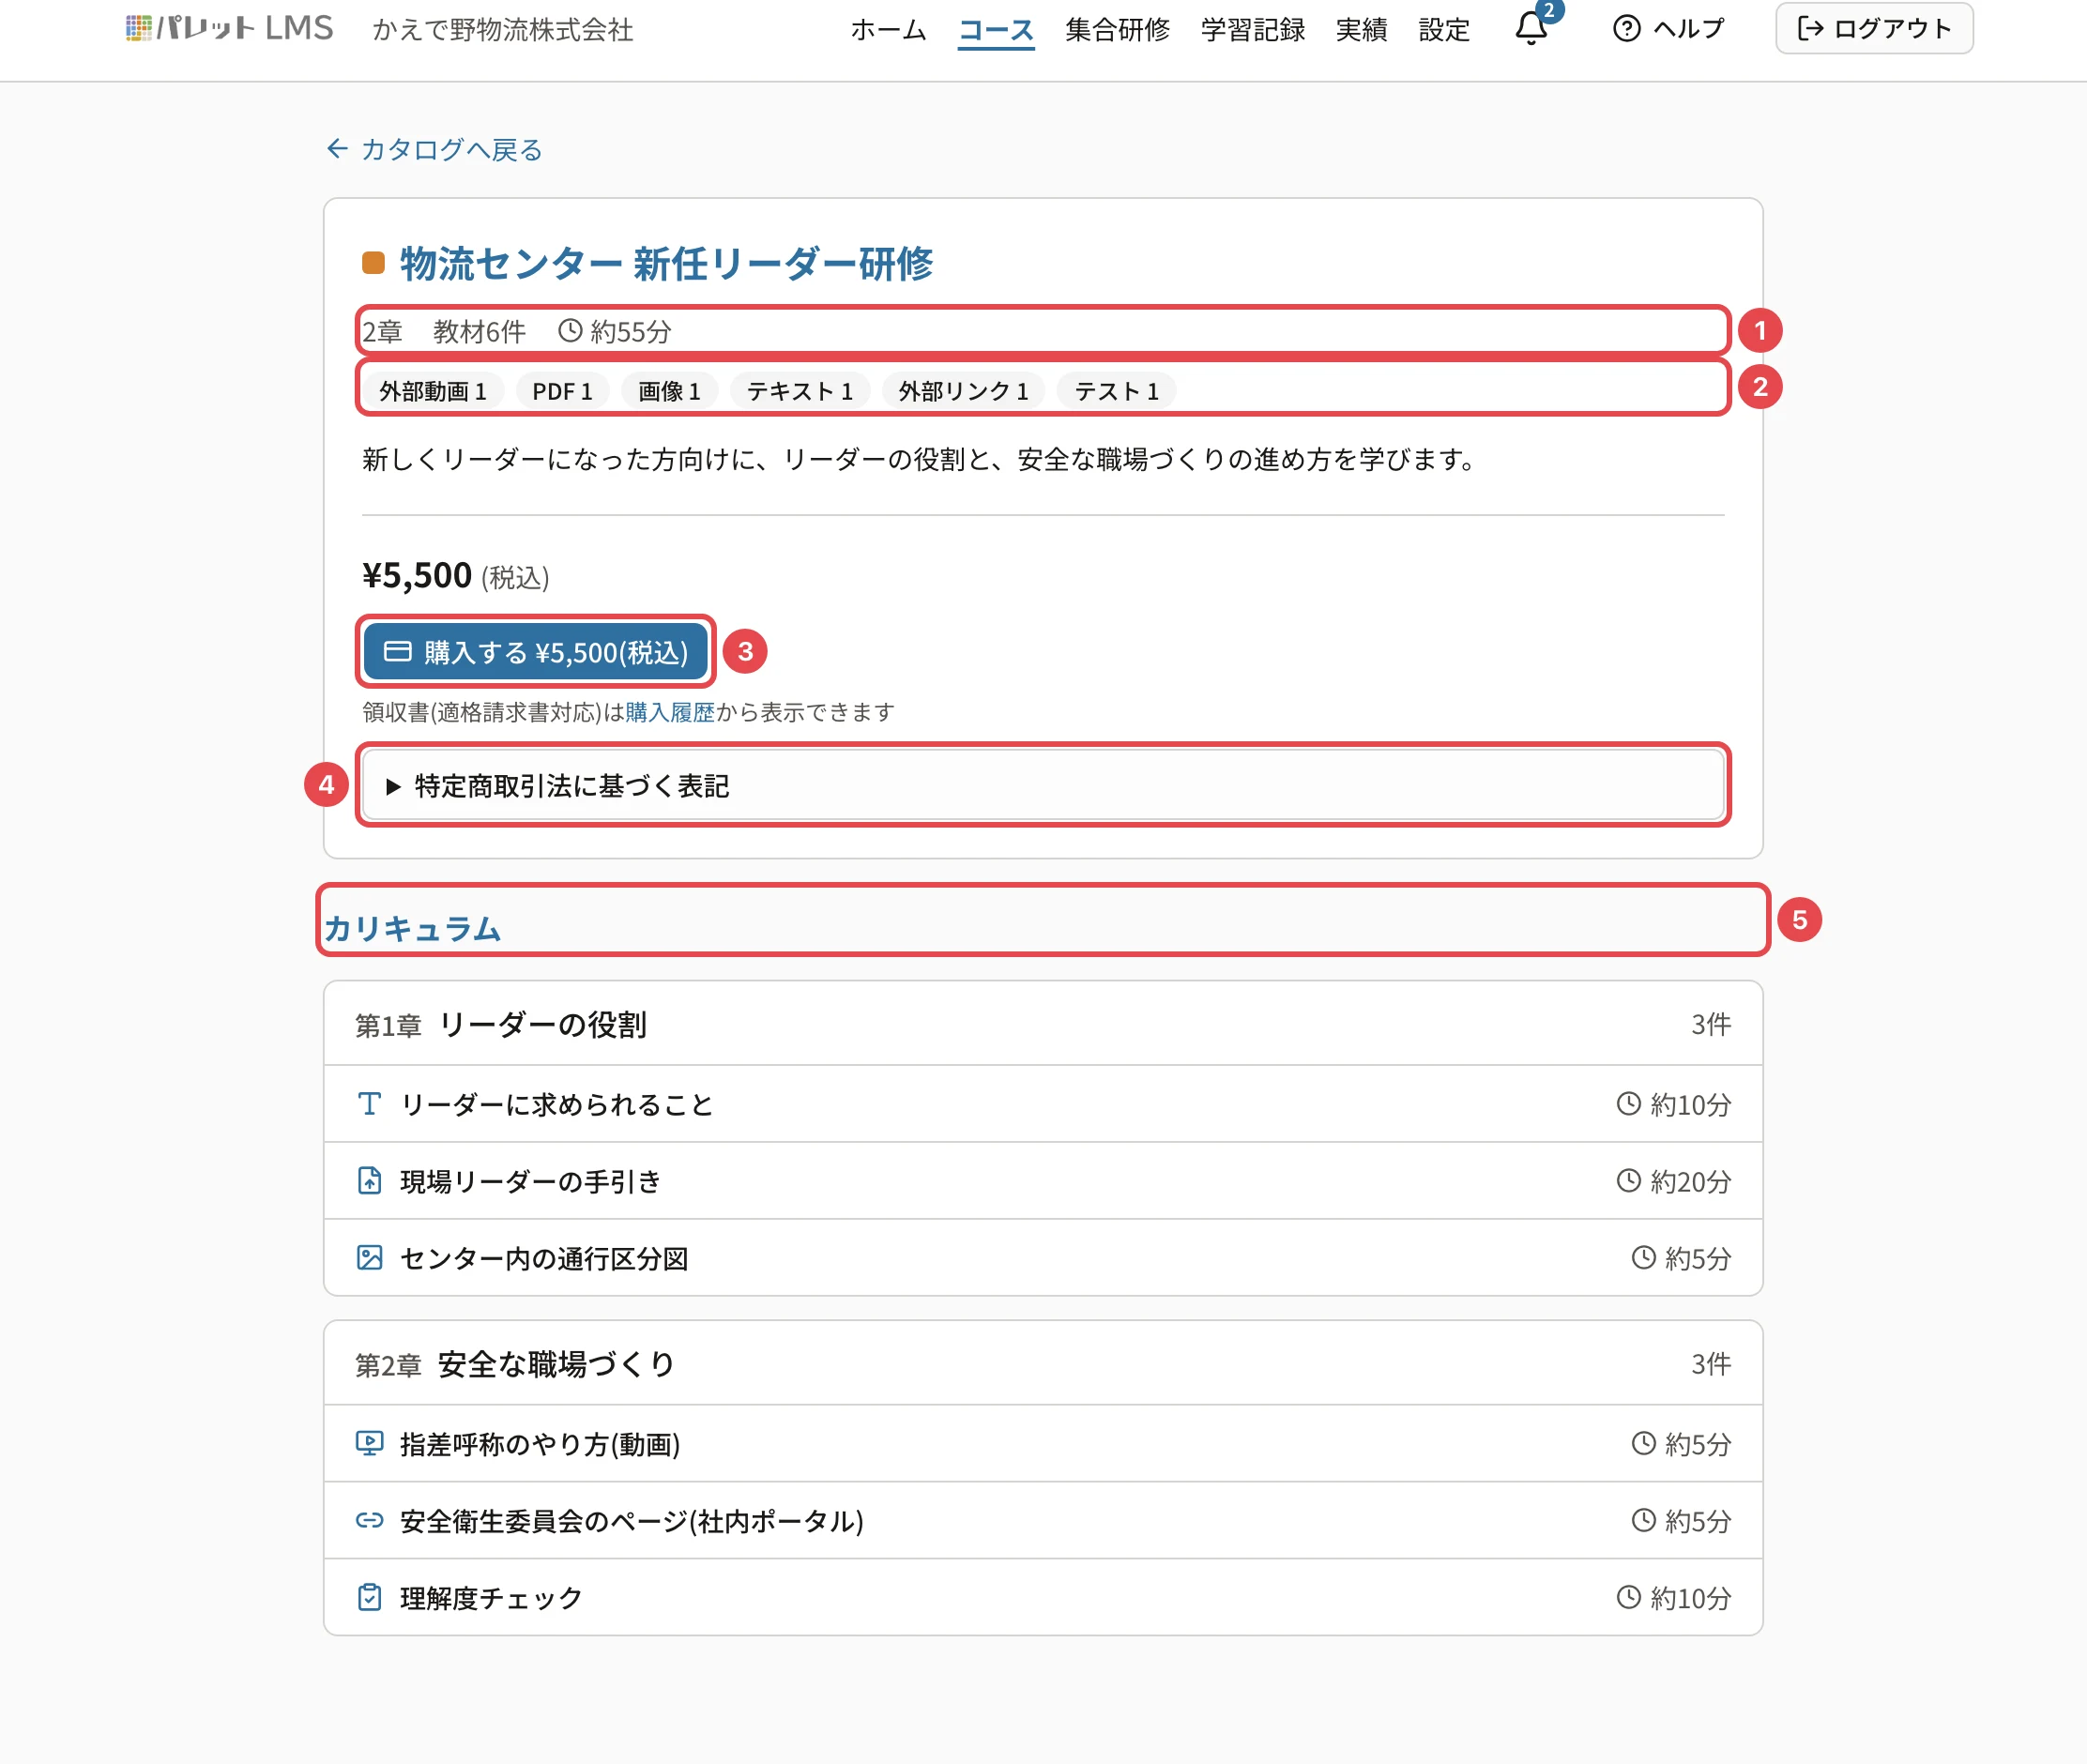Viewport: 2087px width, 1764px height.
Task: Click the ヘルプ link
Action: pyautogui.click(x=1670, y=28)
